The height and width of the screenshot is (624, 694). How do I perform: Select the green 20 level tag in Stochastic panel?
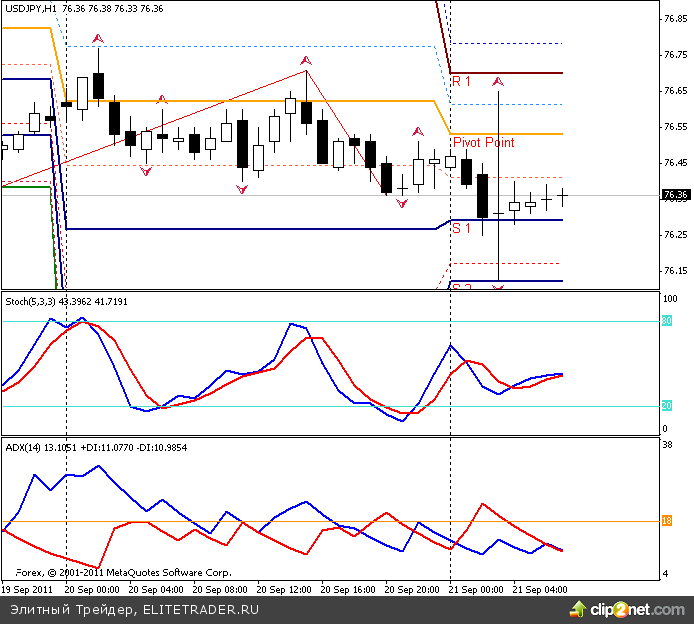pos(667,406)
